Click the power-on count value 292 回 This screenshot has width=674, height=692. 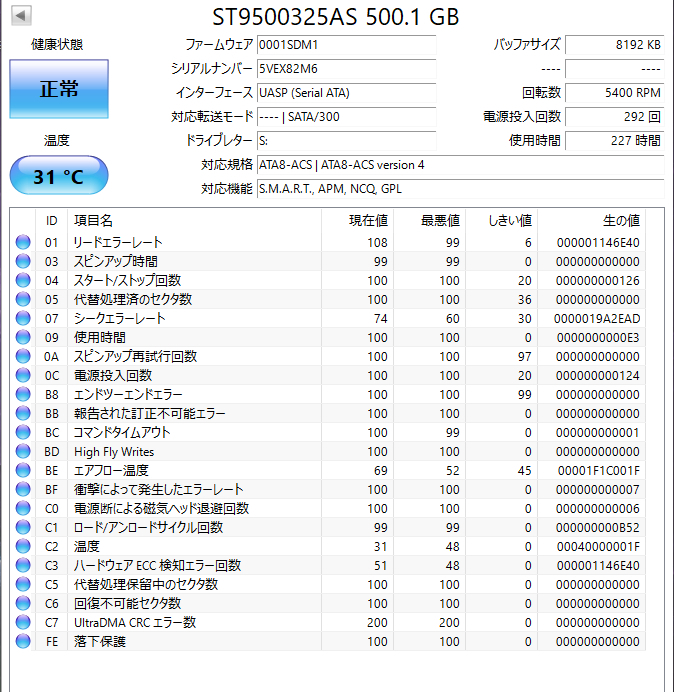coord(614,117)
